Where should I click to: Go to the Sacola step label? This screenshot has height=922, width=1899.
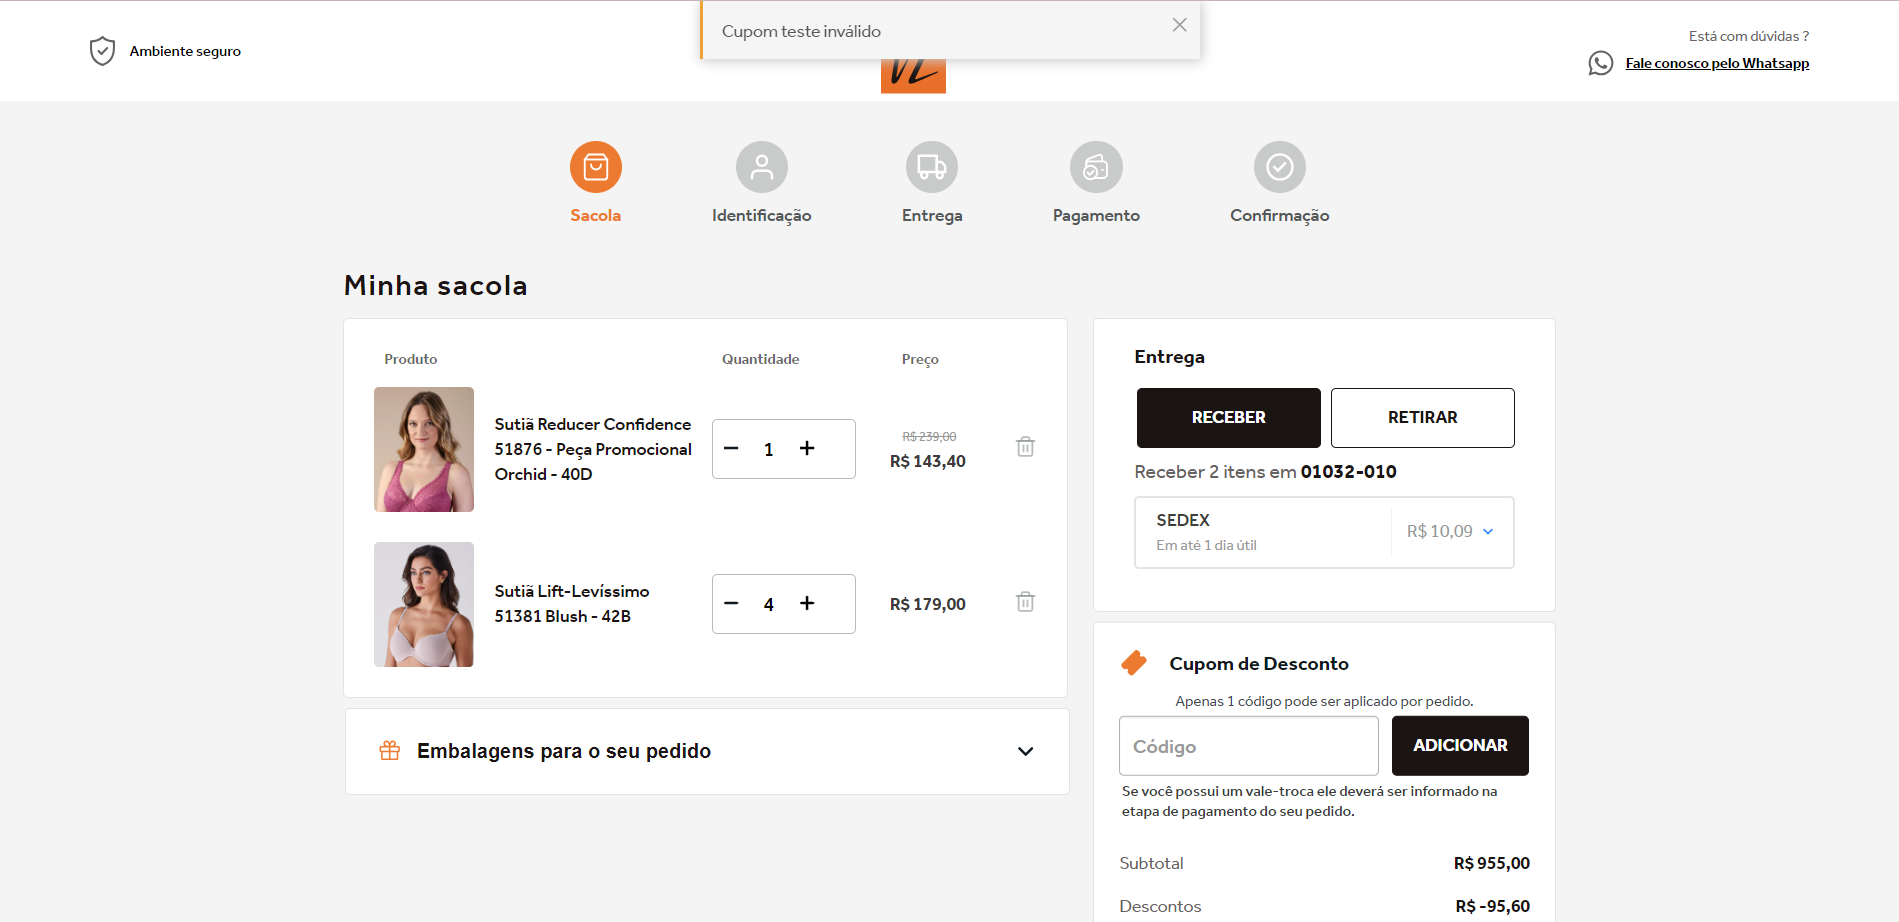click(596, 216)
